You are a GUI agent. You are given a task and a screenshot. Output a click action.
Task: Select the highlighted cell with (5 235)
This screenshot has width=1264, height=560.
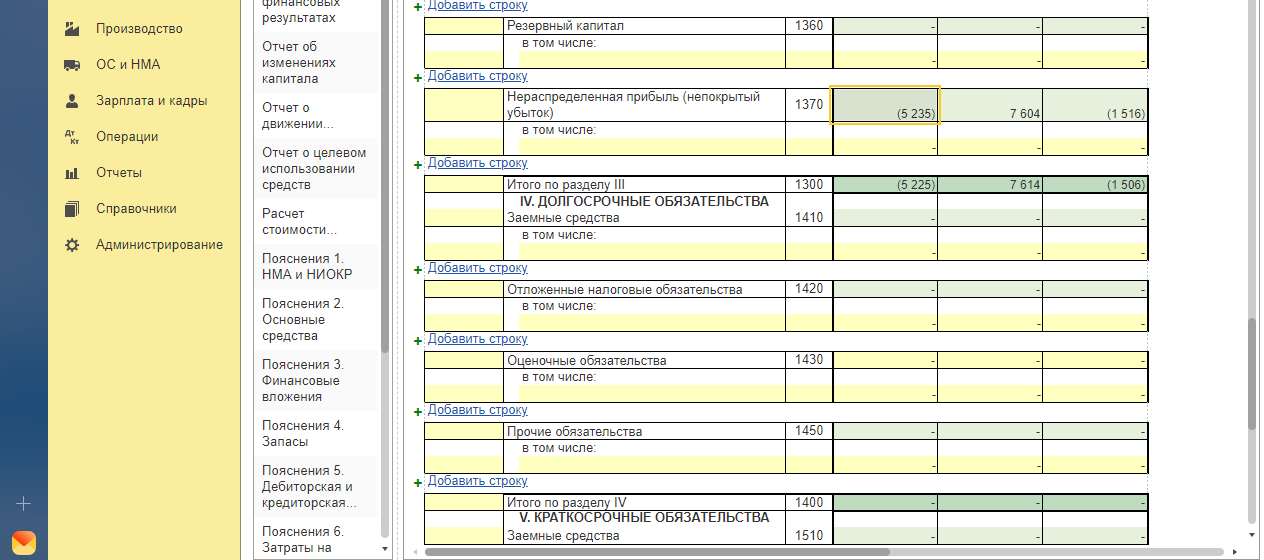click(x=885, y=105)
